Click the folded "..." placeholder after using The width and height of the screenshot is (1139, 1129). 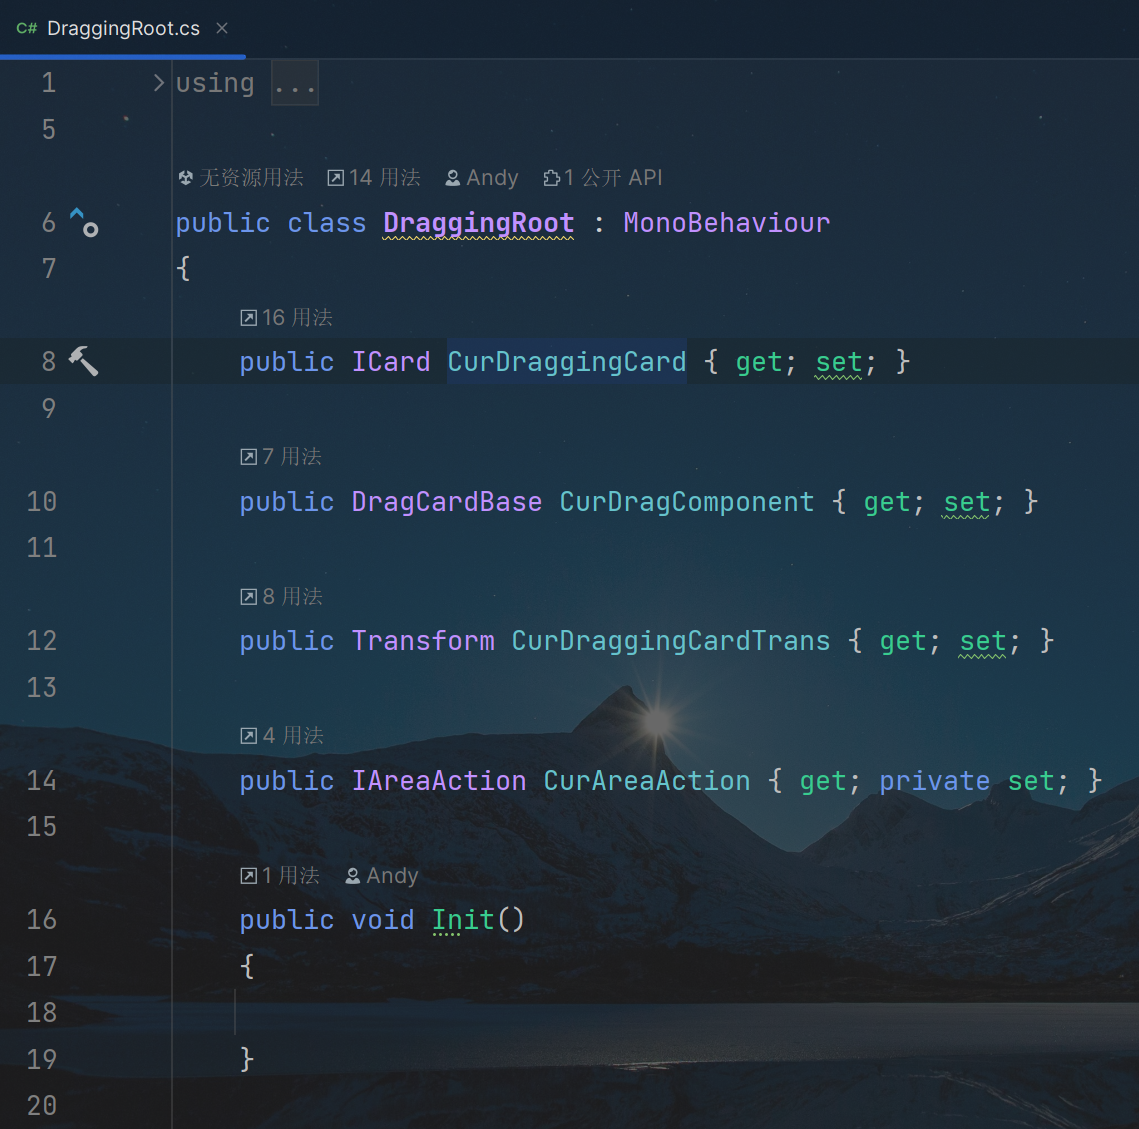pyautogui.click(x=295, y=84)
